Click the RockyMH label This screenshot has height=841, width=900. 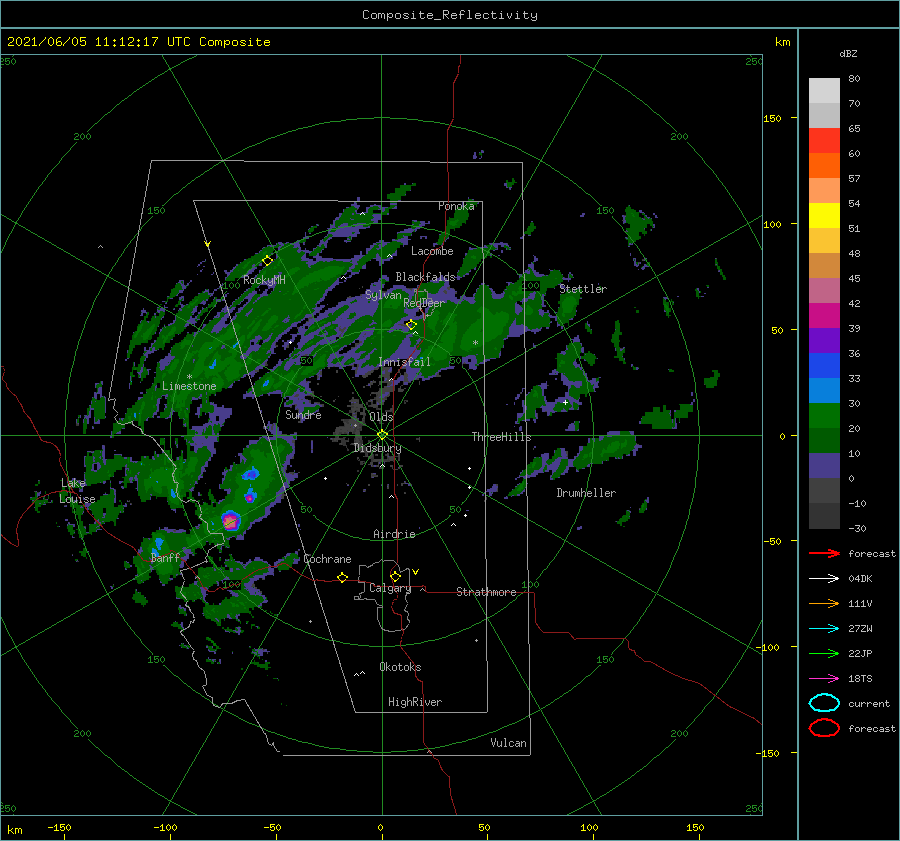point(264,280)
